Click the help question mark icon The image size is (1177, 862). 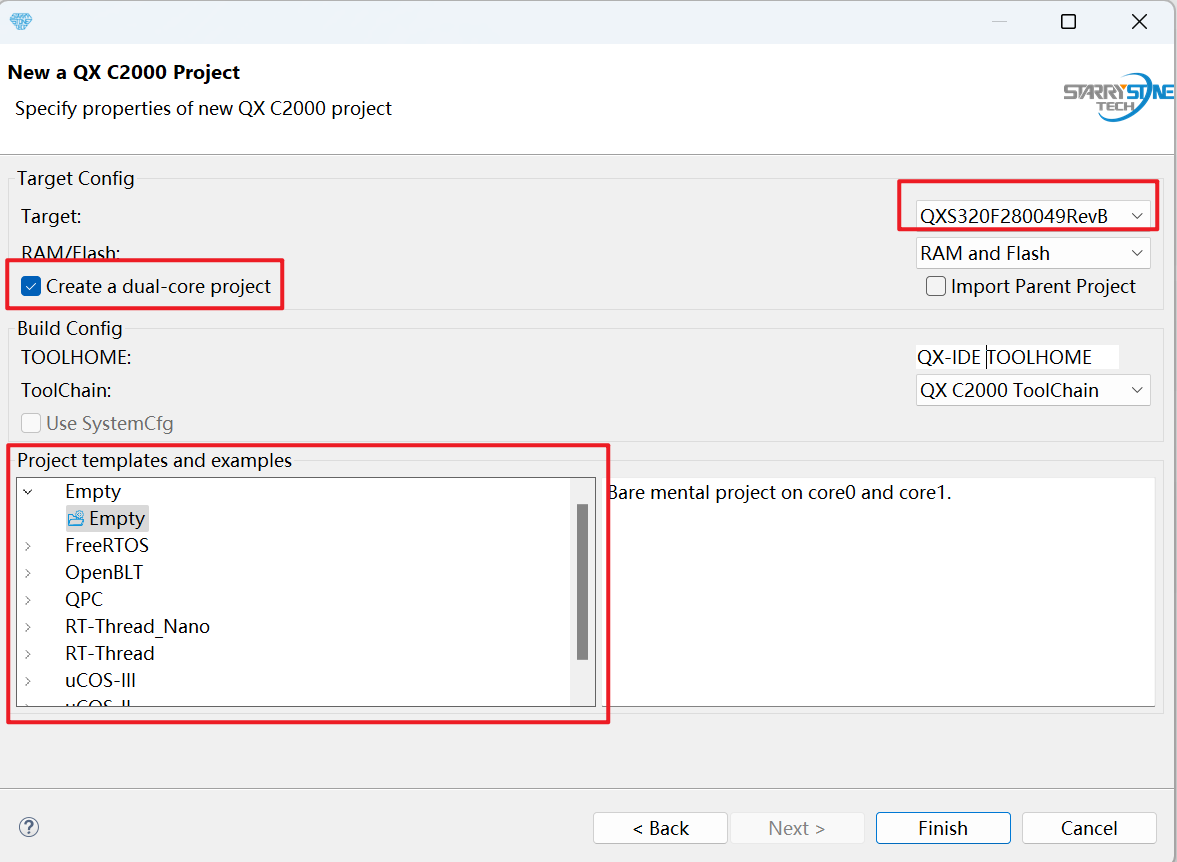coord(29,827)
